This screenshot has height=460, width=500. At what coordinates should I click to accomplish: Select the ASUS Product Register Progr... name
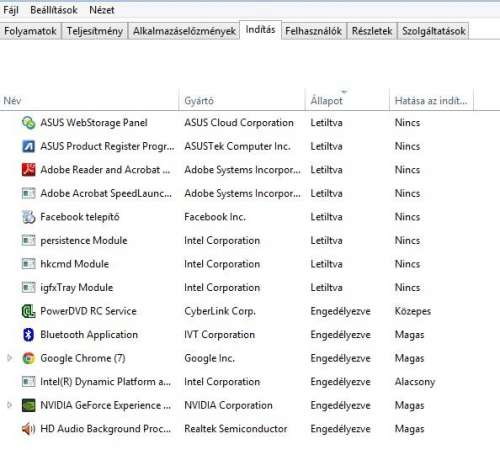pyautogui.click(x=107, y=146)
